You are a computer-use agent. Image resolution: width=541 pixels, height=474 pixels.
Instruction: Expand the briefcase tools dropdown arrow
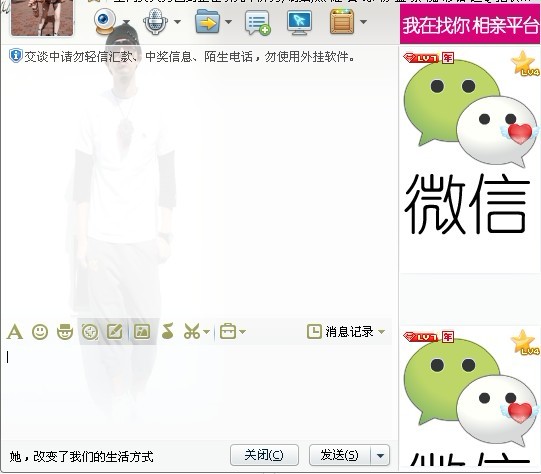coord(243,332)
